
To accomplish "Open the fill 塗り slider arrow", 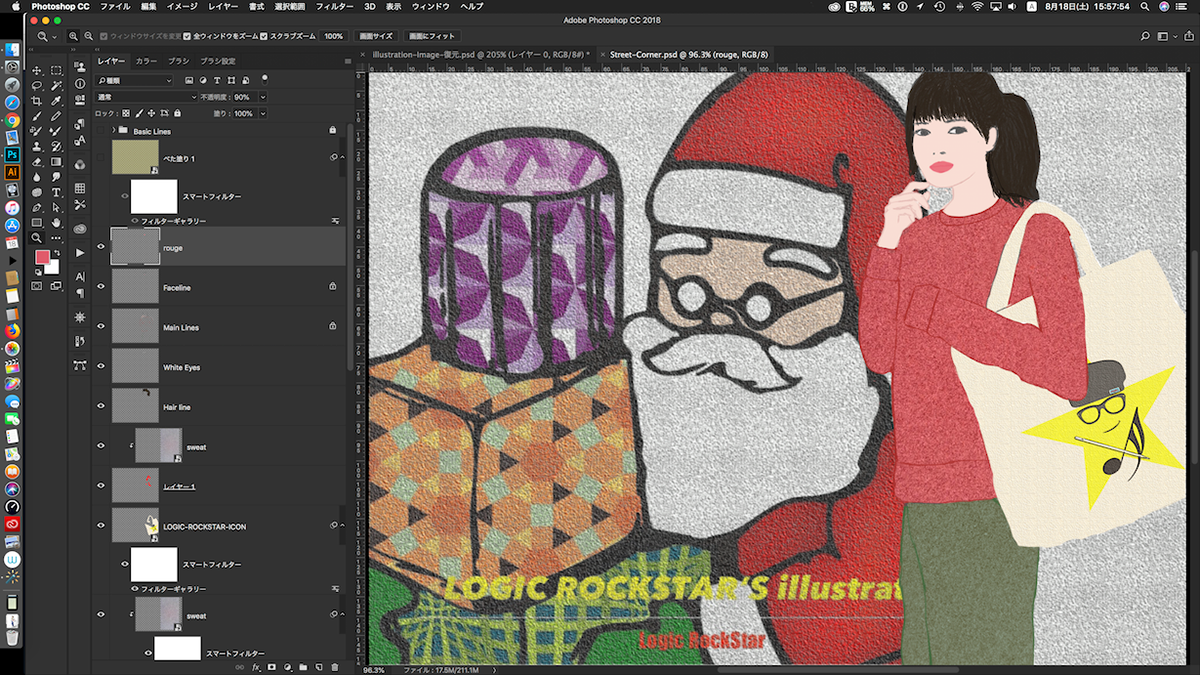I will tap(263, 114).
